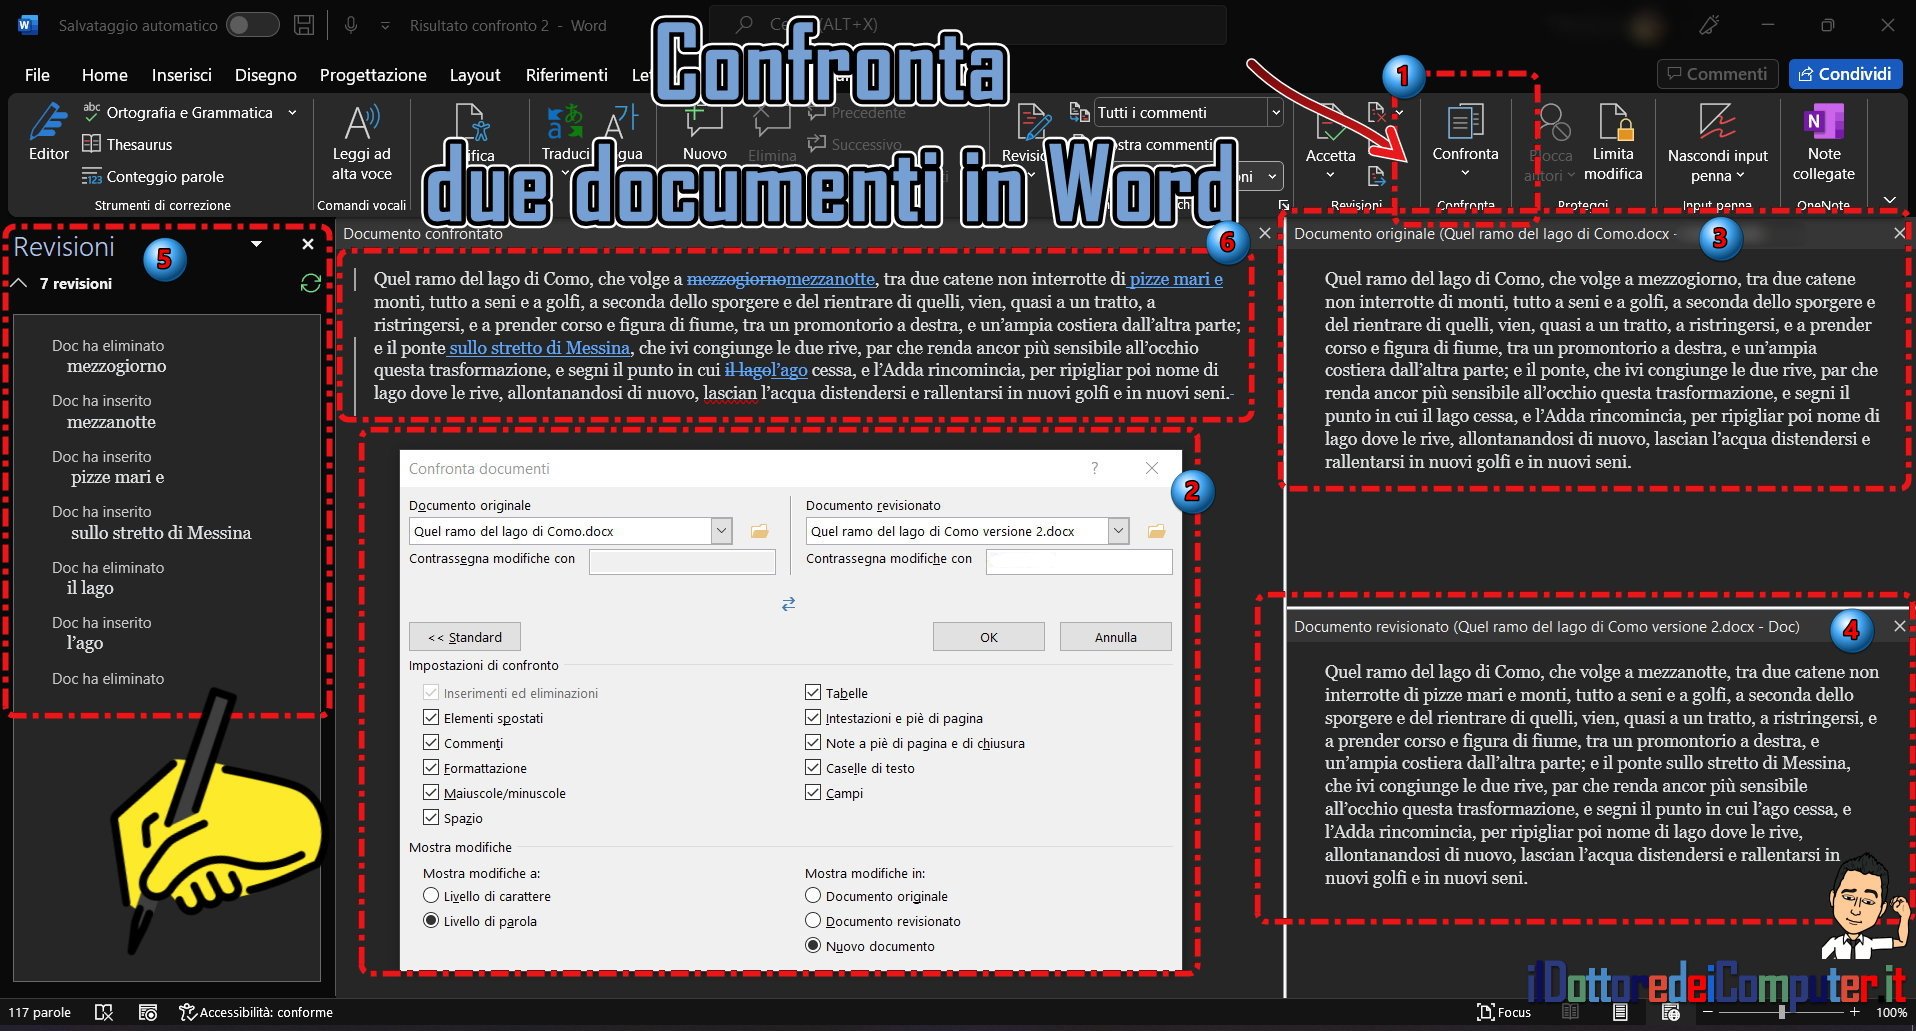Click the spelling check status icon
1916x1031 pixels.
104,1012
